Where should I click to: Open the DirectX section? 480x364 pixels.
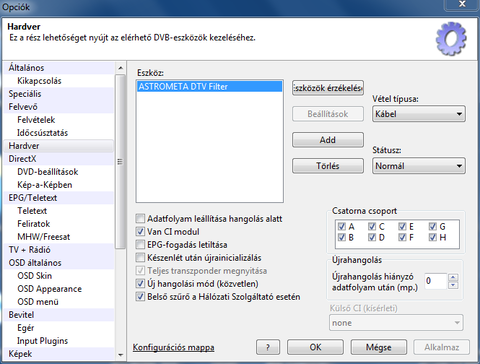(x=58, y=159)
